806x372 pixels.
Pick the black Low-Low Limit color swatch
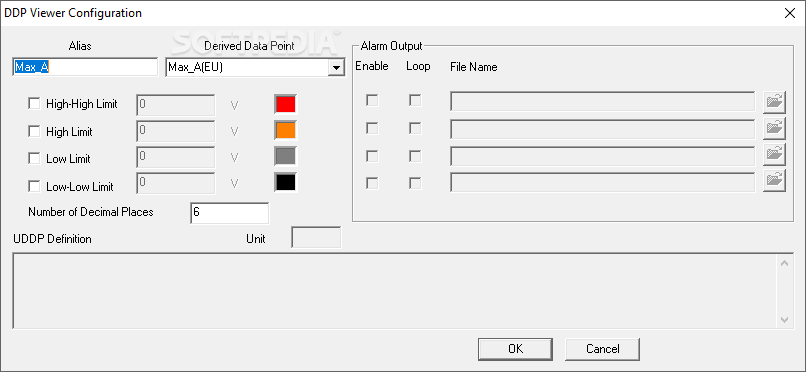(286, 182)
